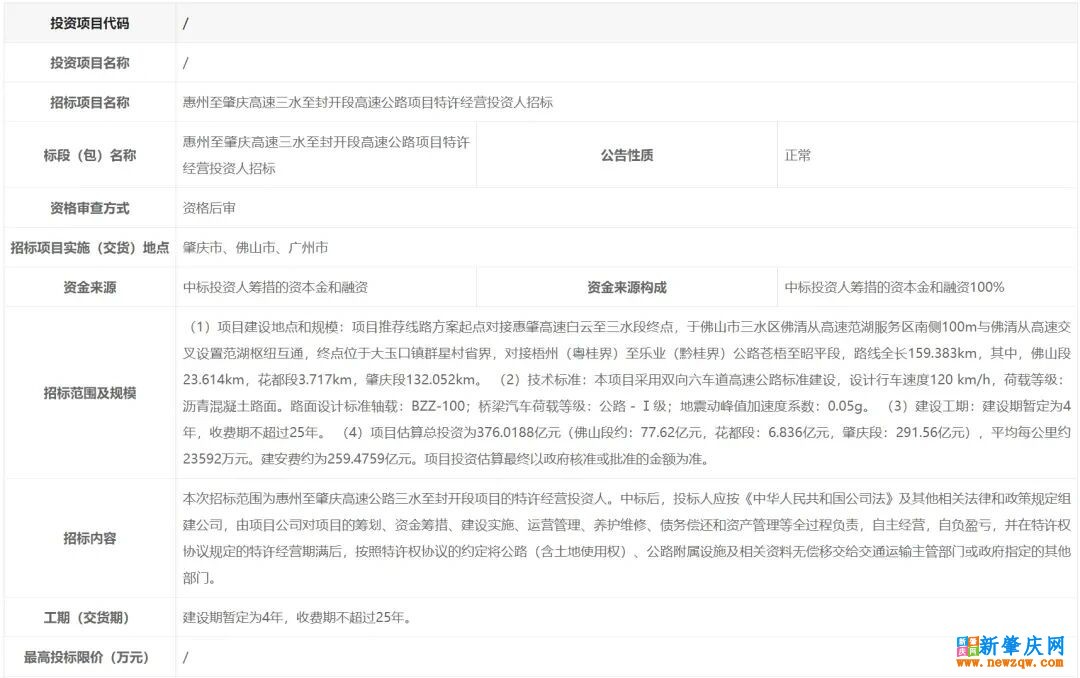Click the 投资项目代码 header cell
Screen dimensions: 1080x678
(89, 23)
